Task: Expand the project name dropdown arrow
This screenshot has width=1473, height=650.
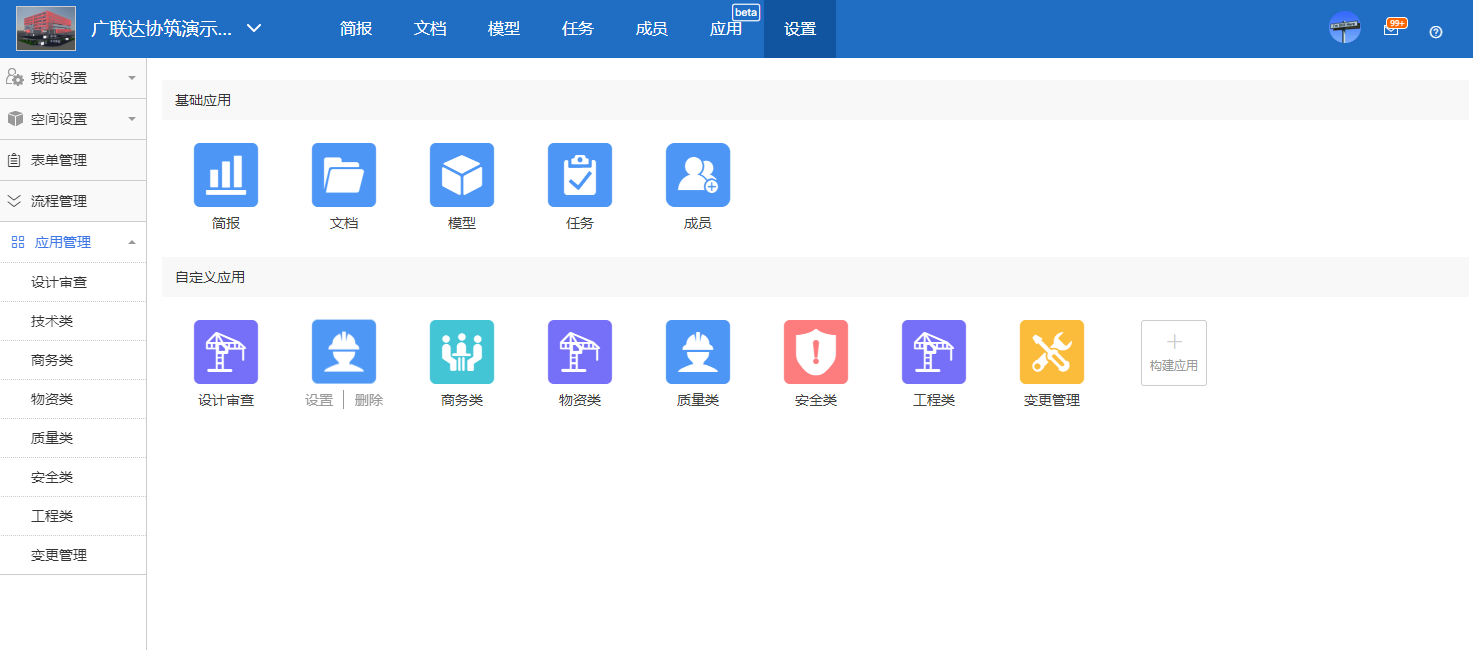Action: (253, 28)
